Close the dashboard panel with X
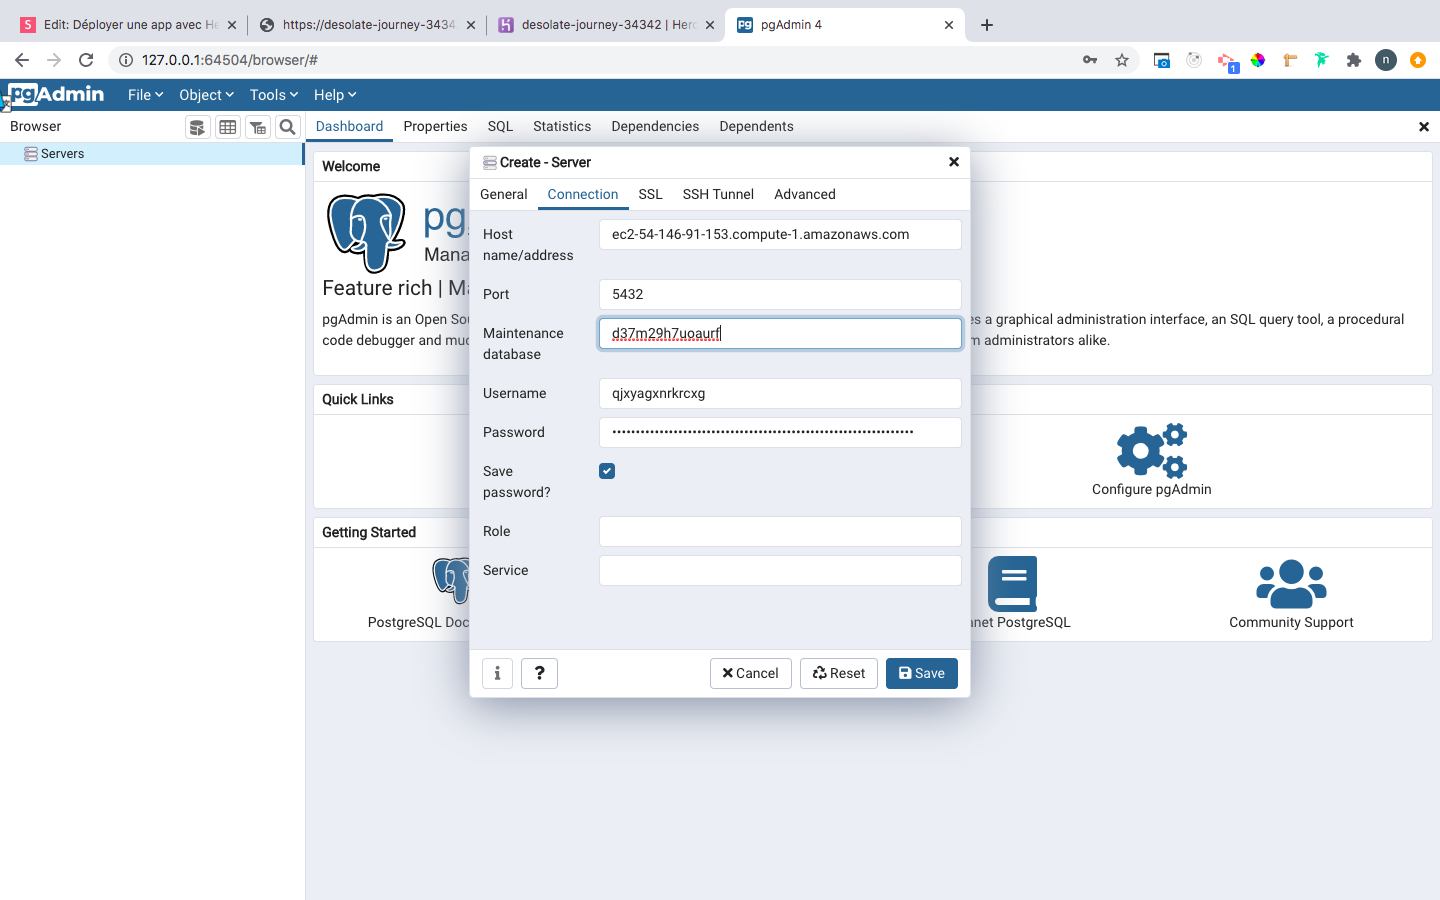The image size is (1440, 900). (1424, 127)
